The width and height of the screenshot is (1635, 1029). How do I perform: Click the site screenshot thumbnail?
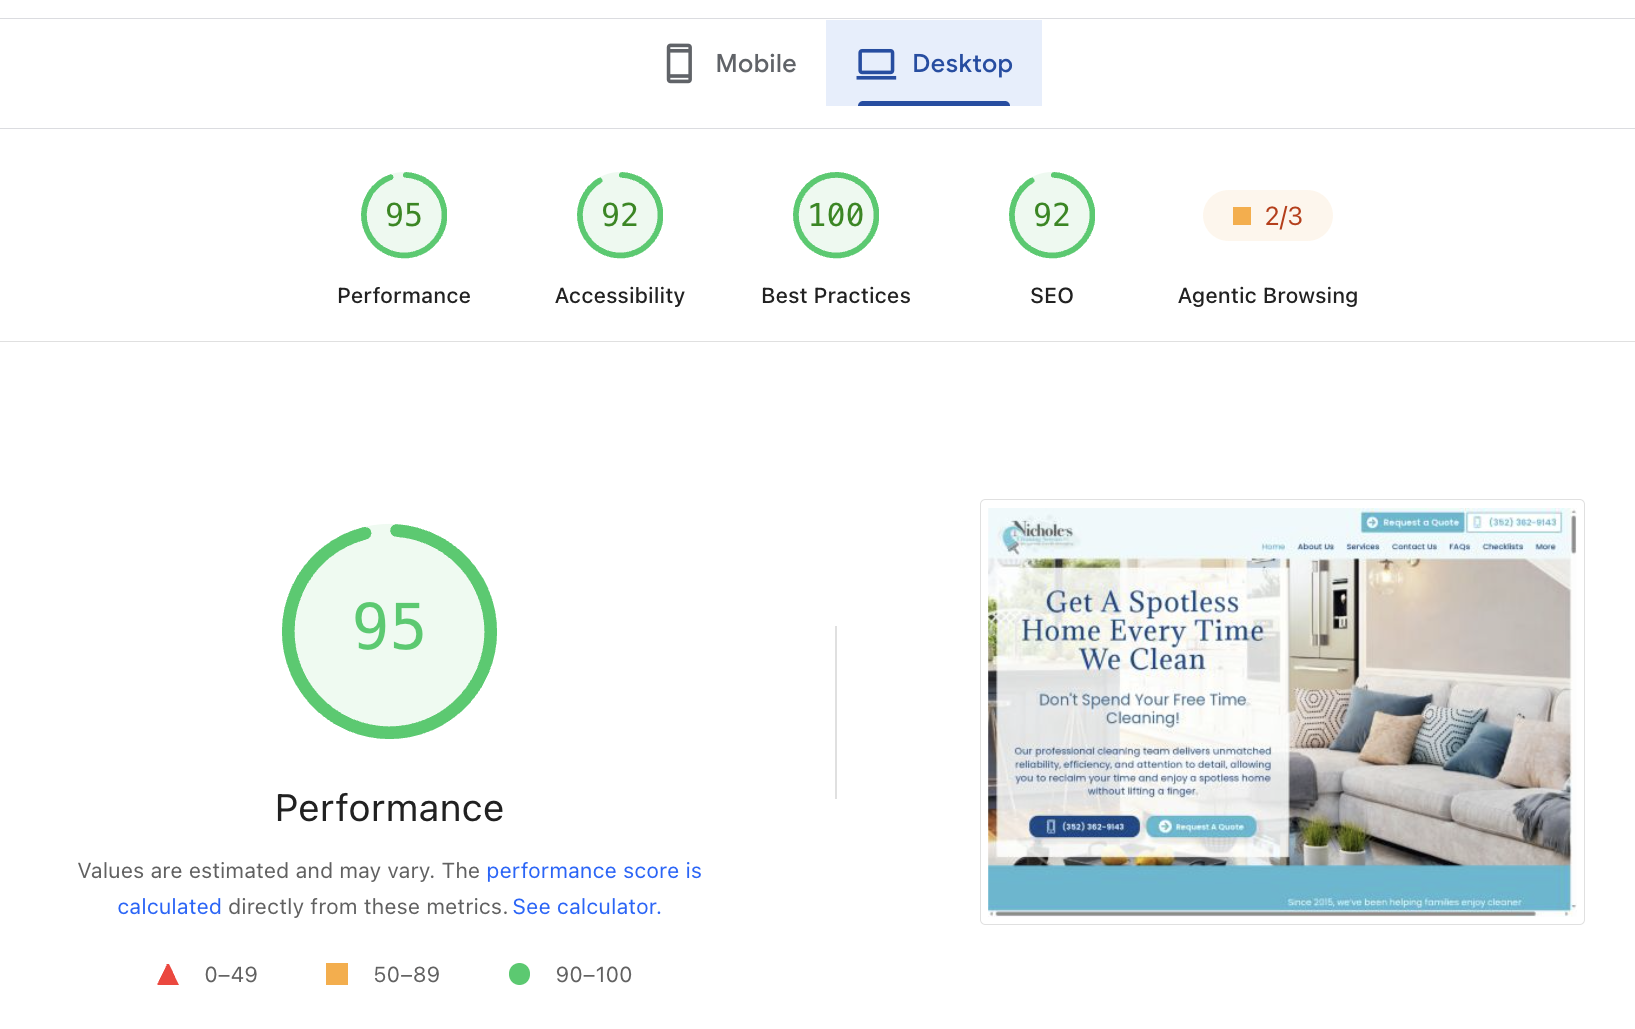point(1282,712)
